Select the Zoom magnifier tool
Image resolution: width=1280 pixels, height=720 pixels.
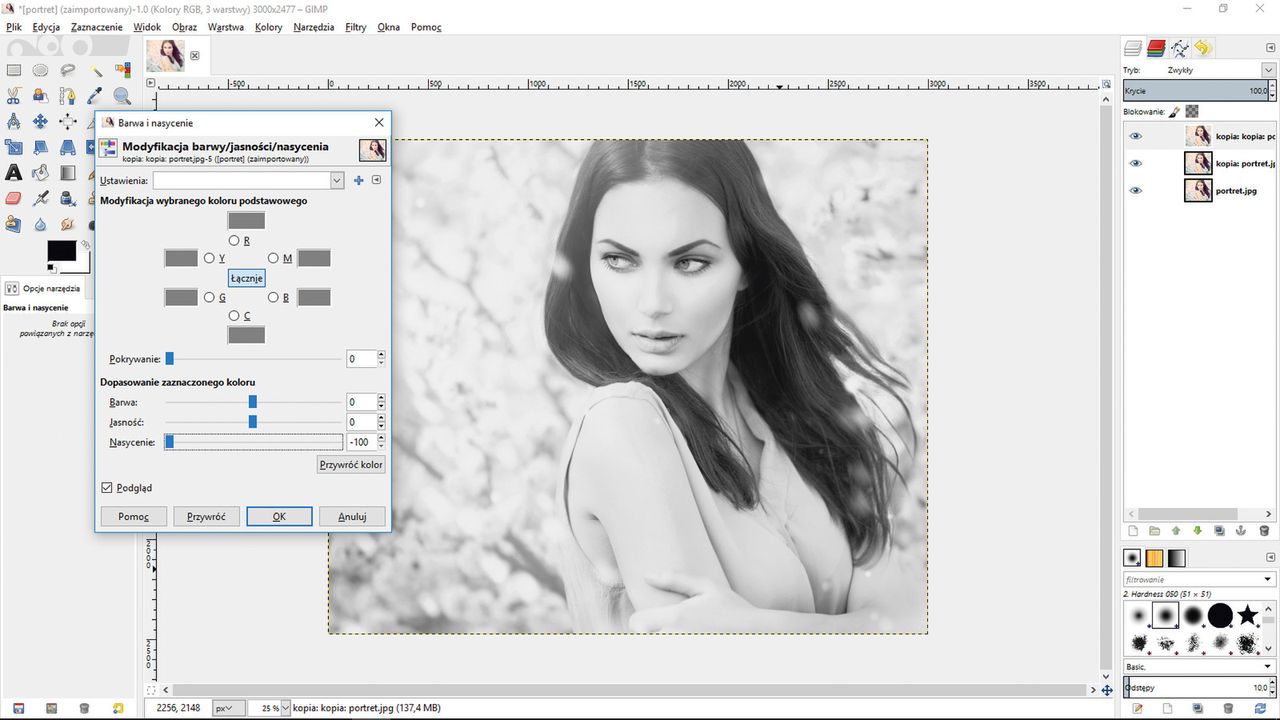tap(122, 95)
